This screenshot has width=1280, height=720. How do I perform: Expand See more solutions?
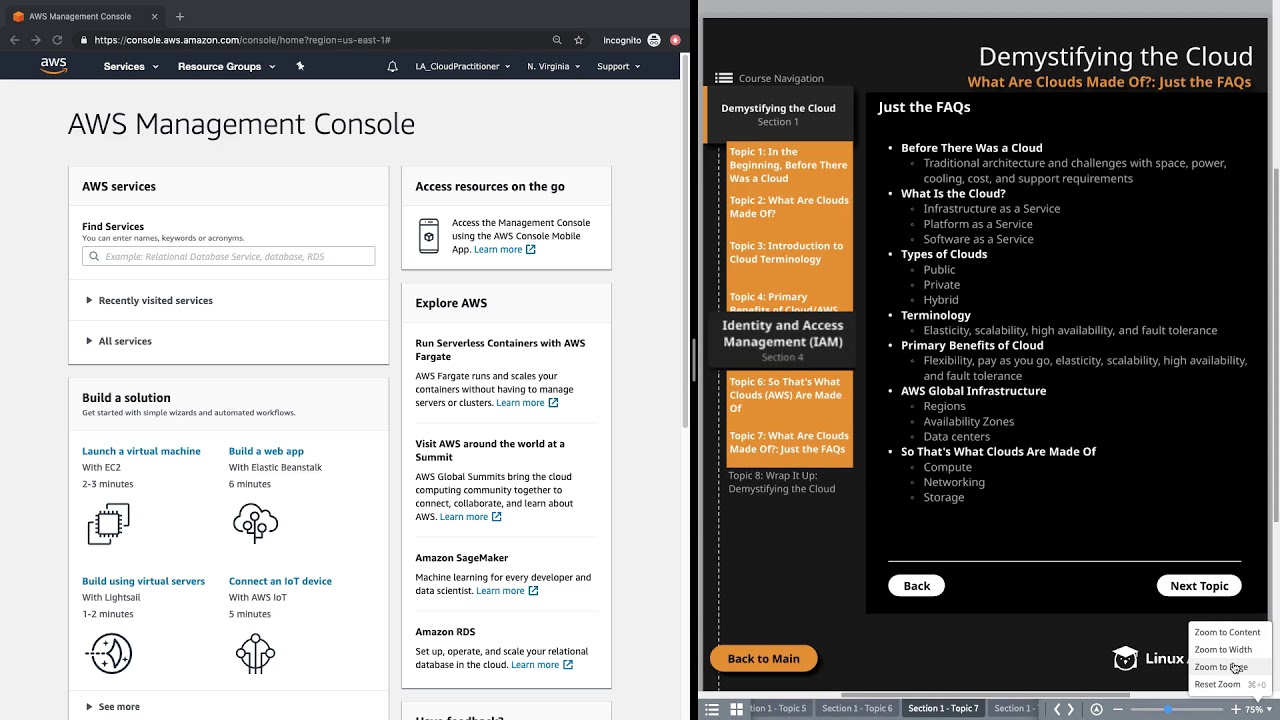[113, 707]
